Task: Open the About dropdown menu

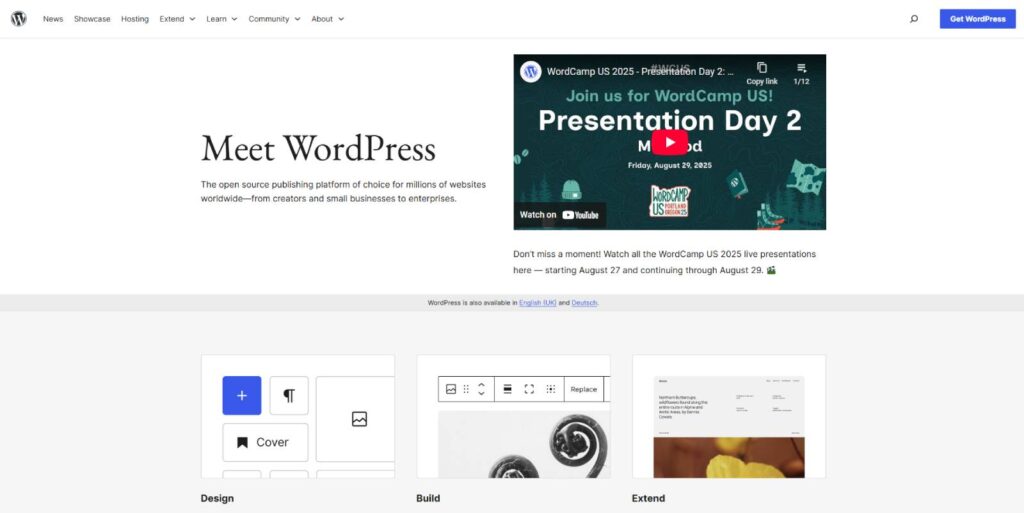Action: pos(327,19)
